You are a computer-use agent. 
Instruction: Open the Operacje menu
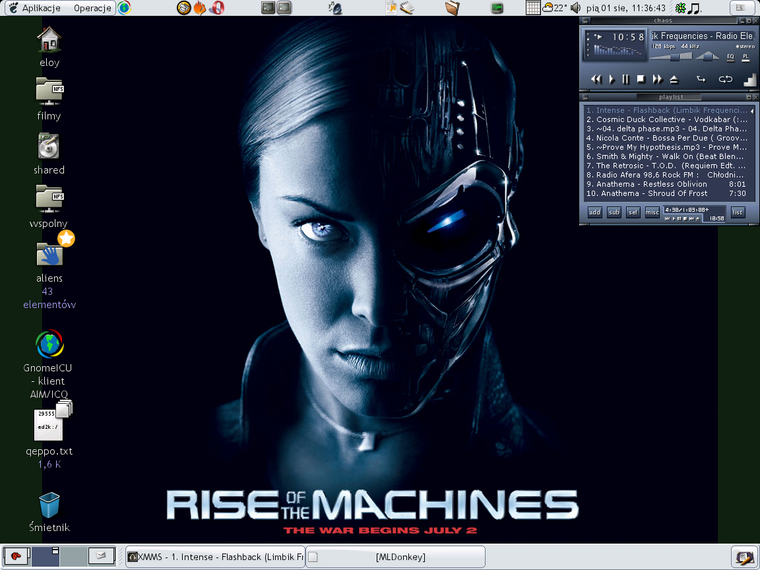pyautogui.click(x=92, y=8)
